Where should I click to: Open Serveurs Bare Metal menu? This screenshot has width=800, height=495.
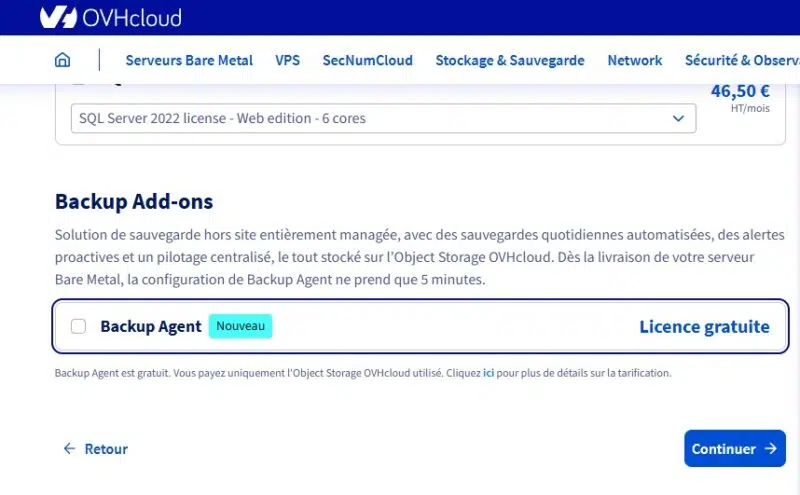[x=189, y=60]
